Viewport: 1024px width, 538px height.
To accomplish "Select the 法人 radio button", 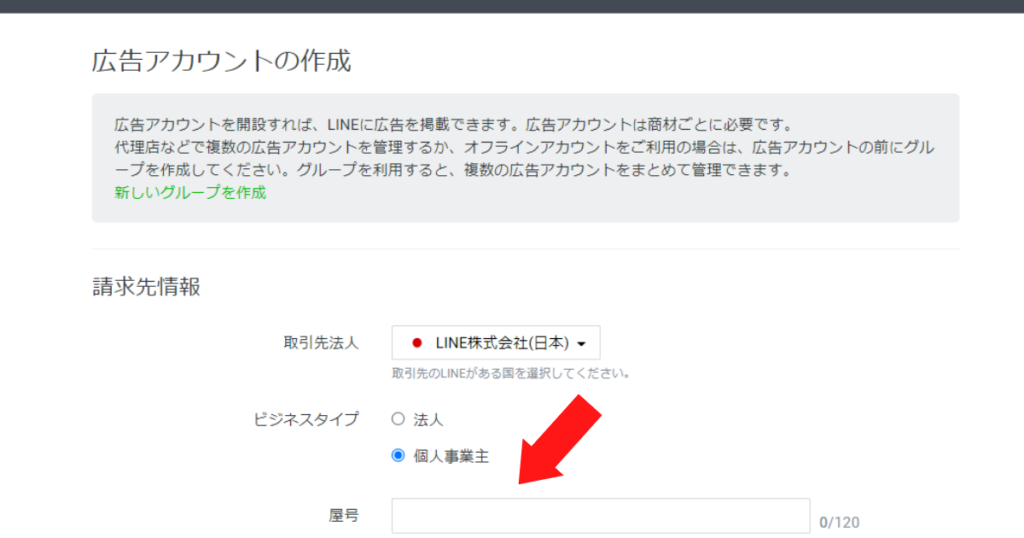I will pyautogui.click(x=398, y=419).
